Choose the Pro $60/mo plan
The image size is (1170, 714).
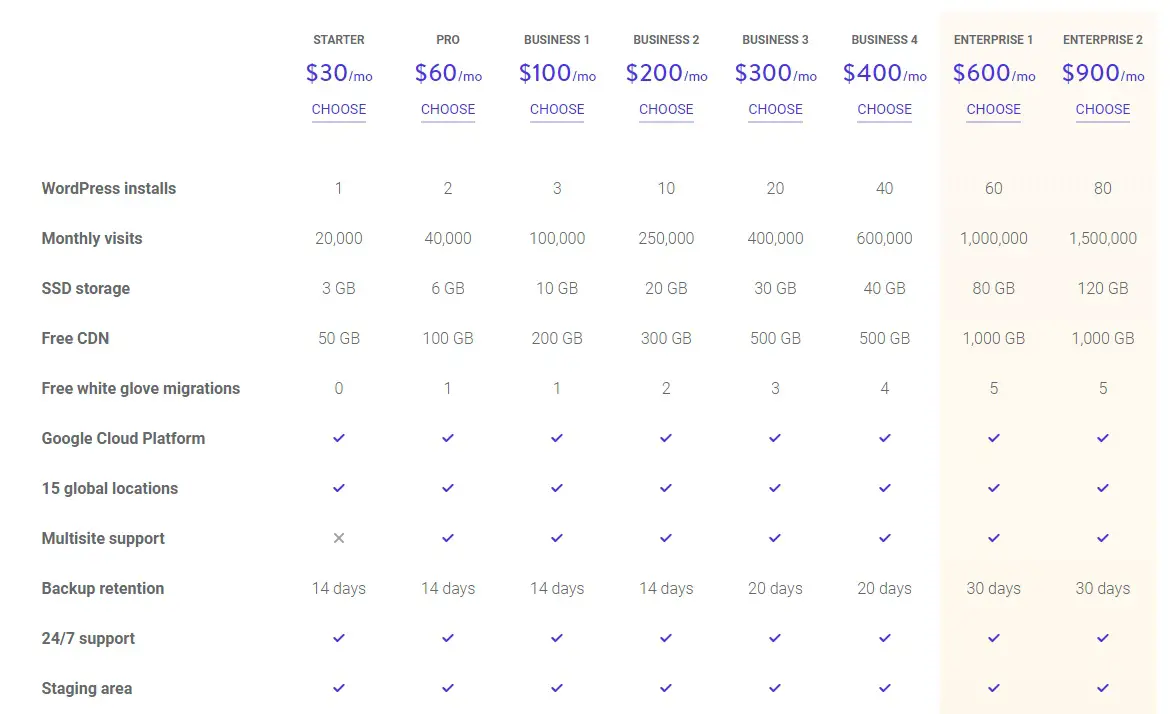point(448,109)
